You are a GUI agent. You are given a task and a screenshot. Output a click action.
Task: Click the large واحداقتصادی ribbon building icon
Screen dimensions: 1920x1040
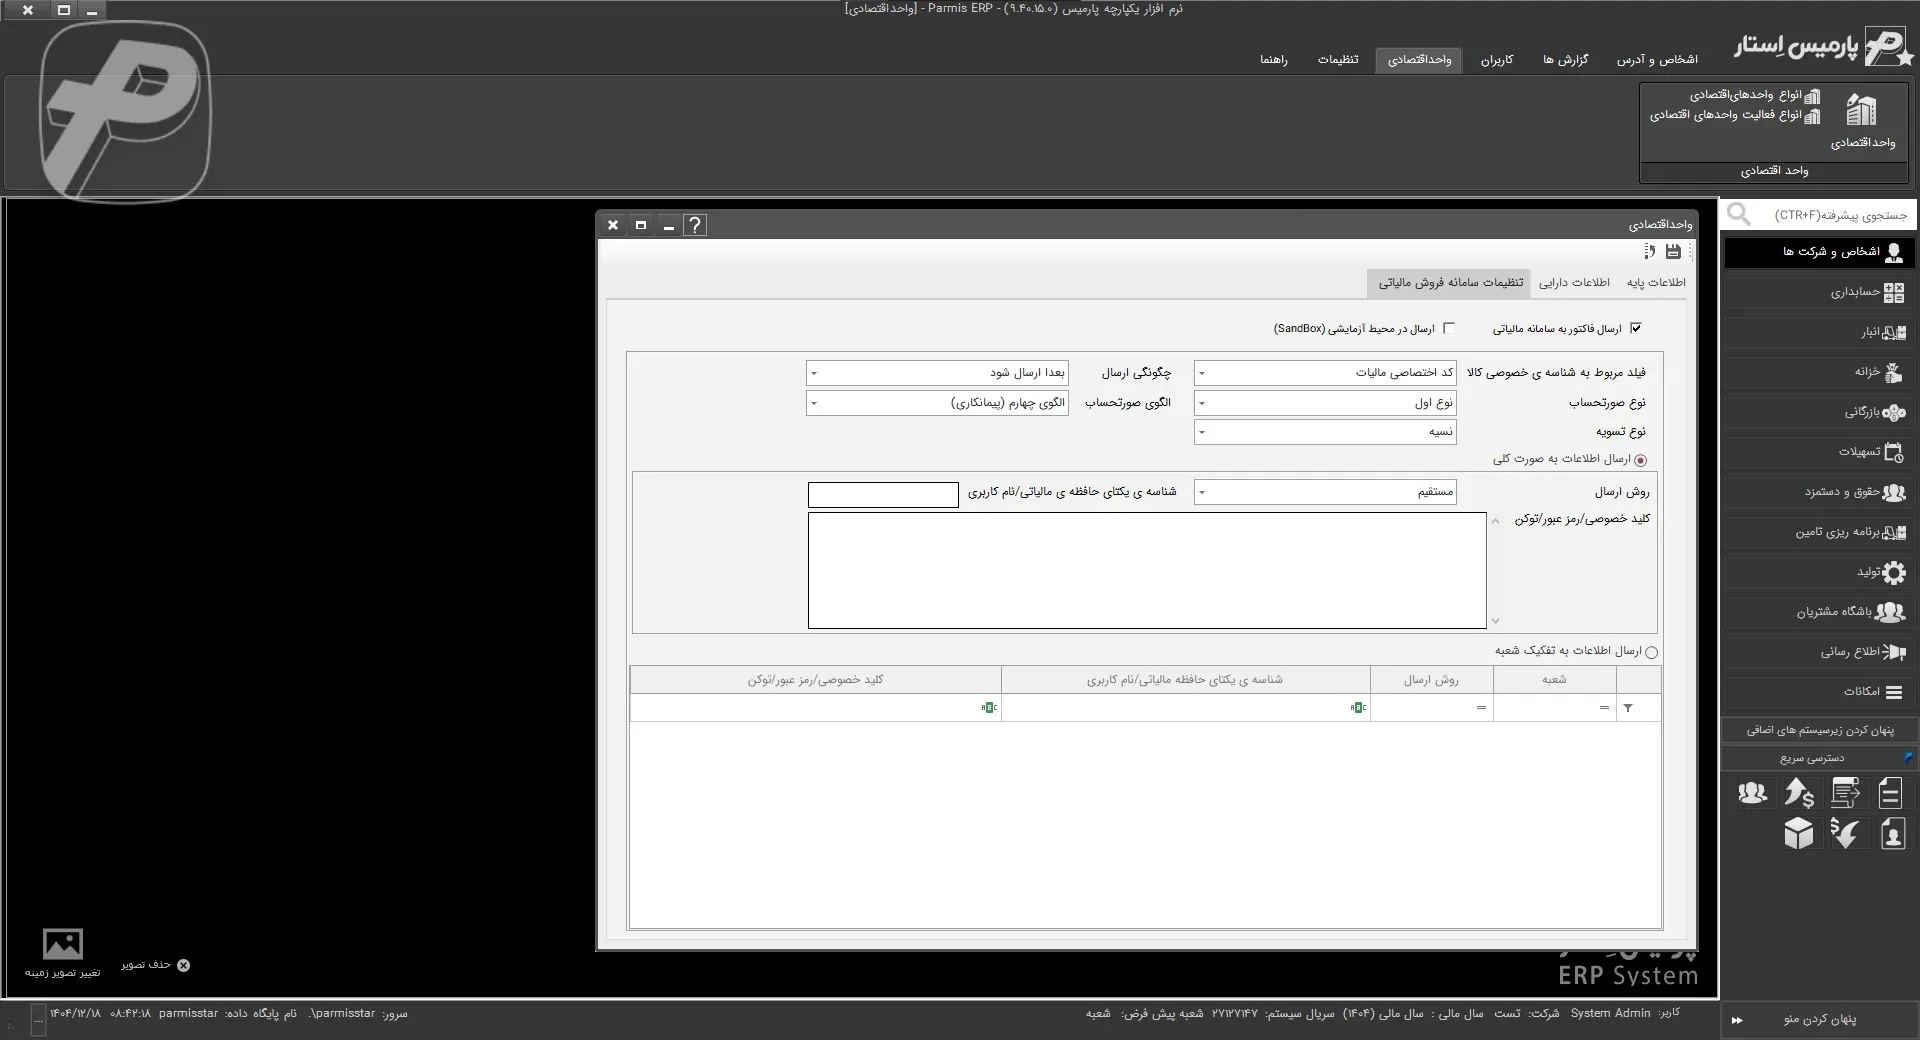tap(1862, 110)
